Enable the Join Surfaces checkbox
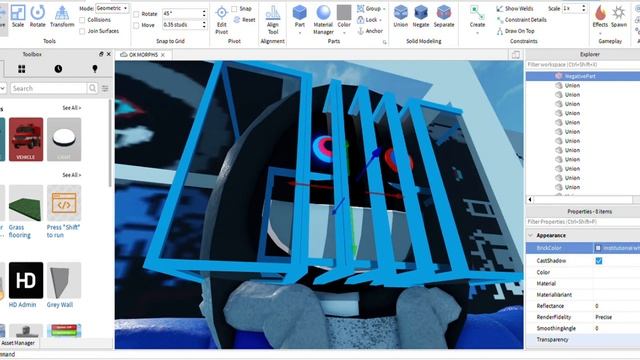The image size is (640, 360). pos(82,31)
